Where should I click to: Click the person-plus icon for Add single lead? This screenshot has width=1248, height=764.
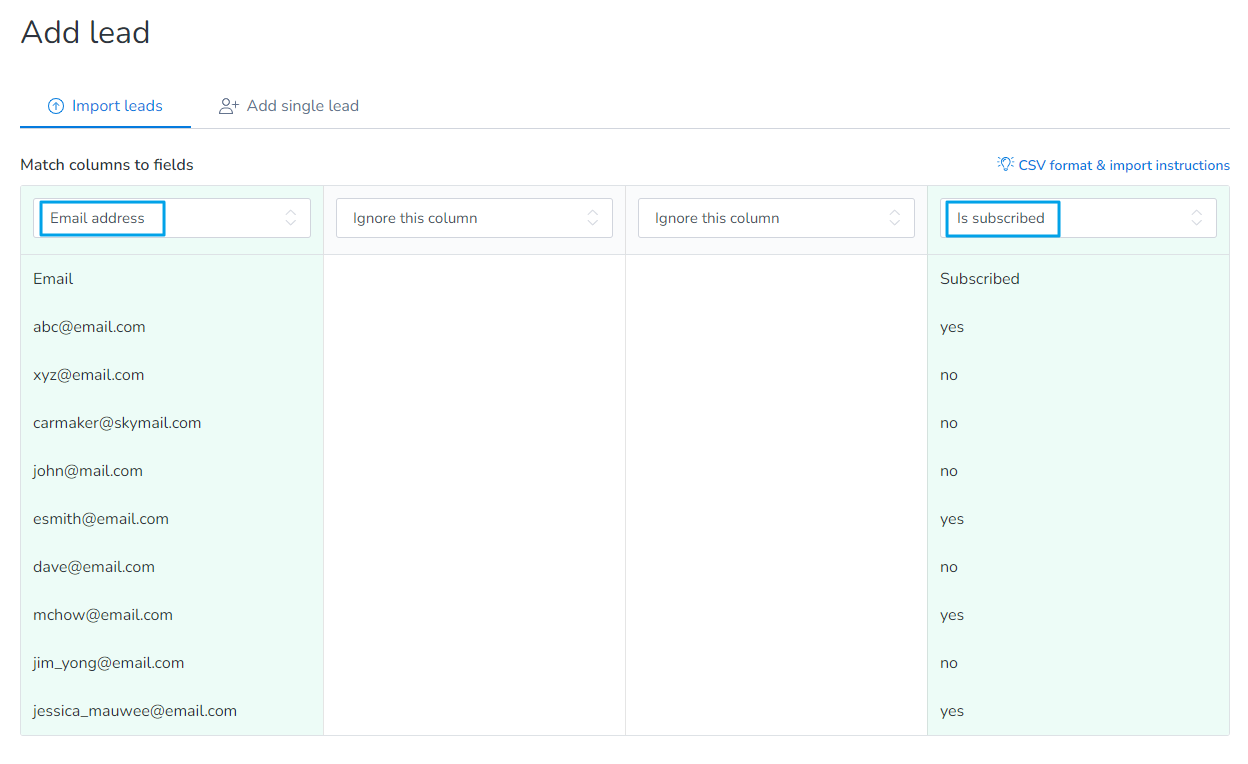[x=229, y=106]
